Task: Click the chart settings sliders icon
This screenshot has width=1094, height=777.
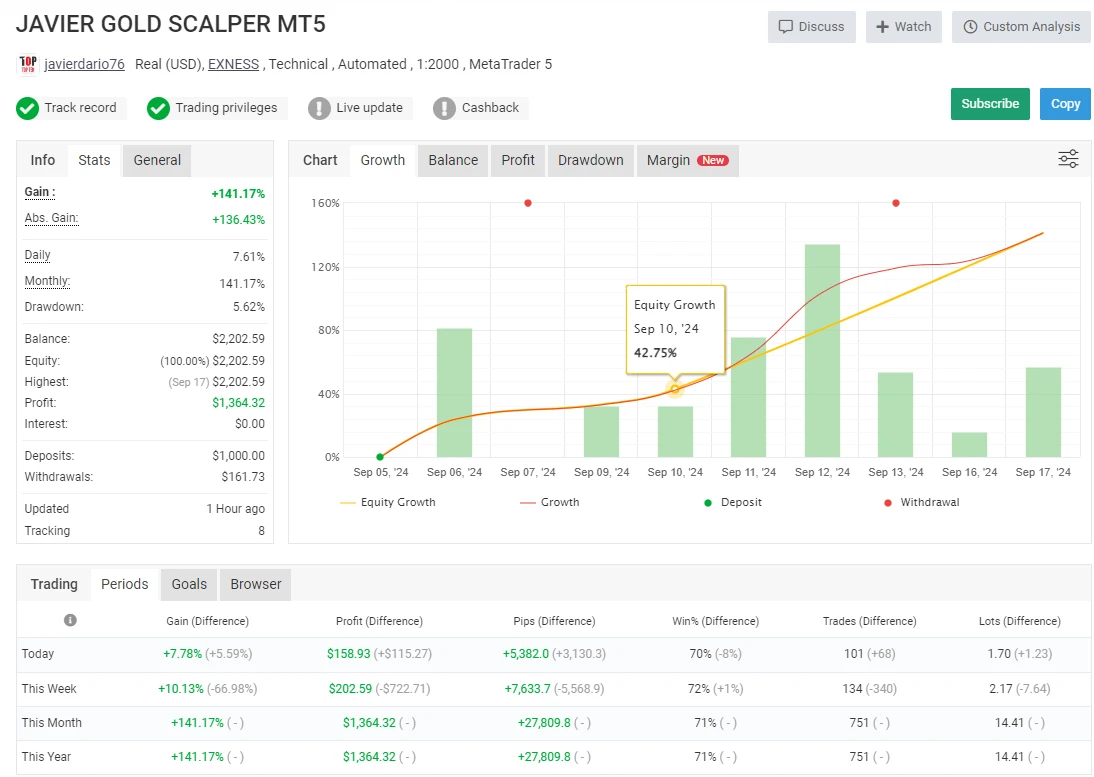Action: (x=1068, y=159)
